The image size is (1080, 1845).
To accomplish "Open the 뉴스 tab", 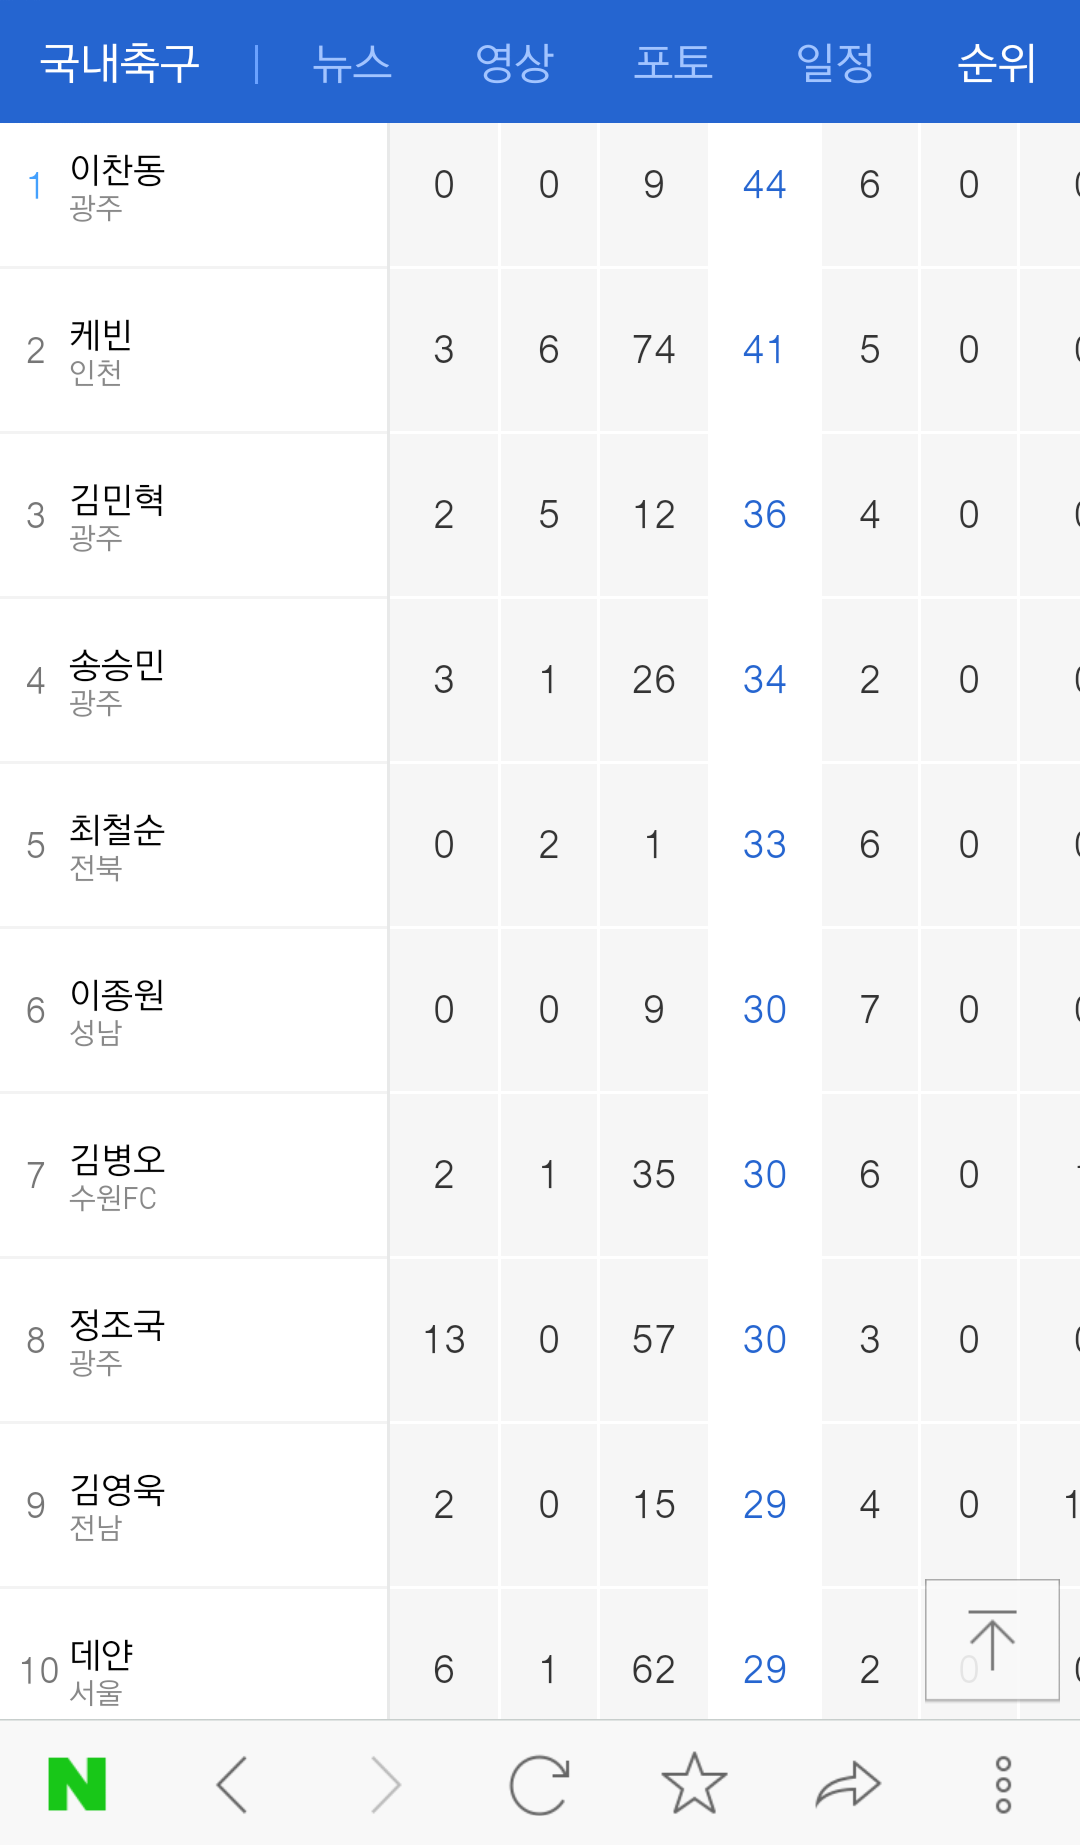I will click(352, 62).
